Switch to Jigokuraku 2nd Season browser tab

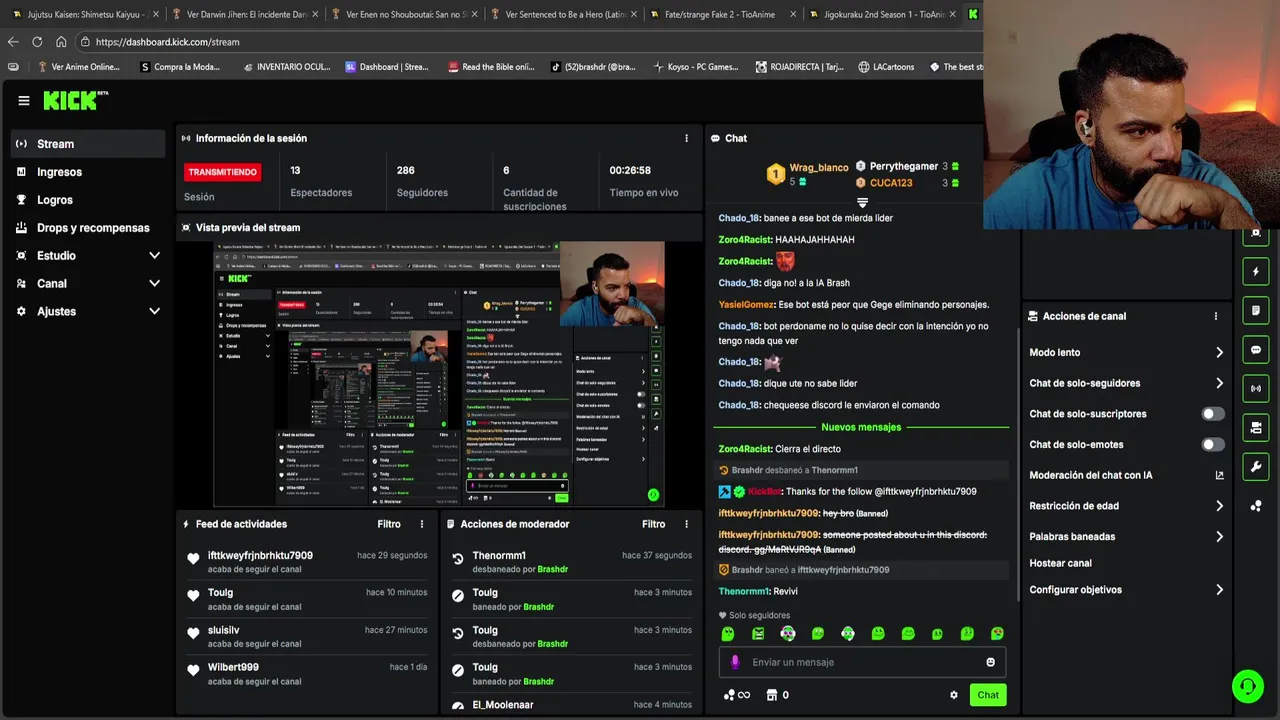(882, 14)
